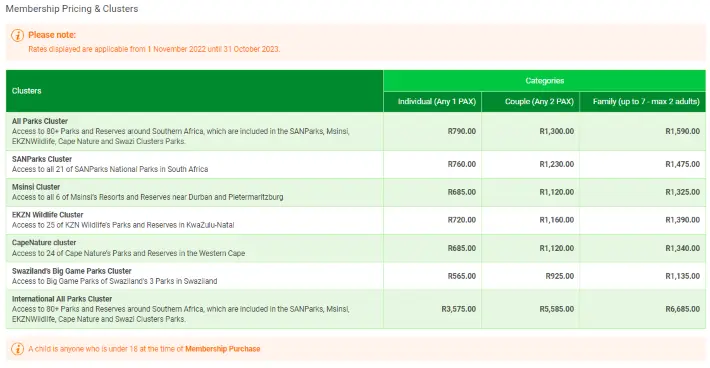710x368 pixels.
Task: Click the R1,135.00 Swaziland family price
Action: pyautogui.click(x=682, y=276)
